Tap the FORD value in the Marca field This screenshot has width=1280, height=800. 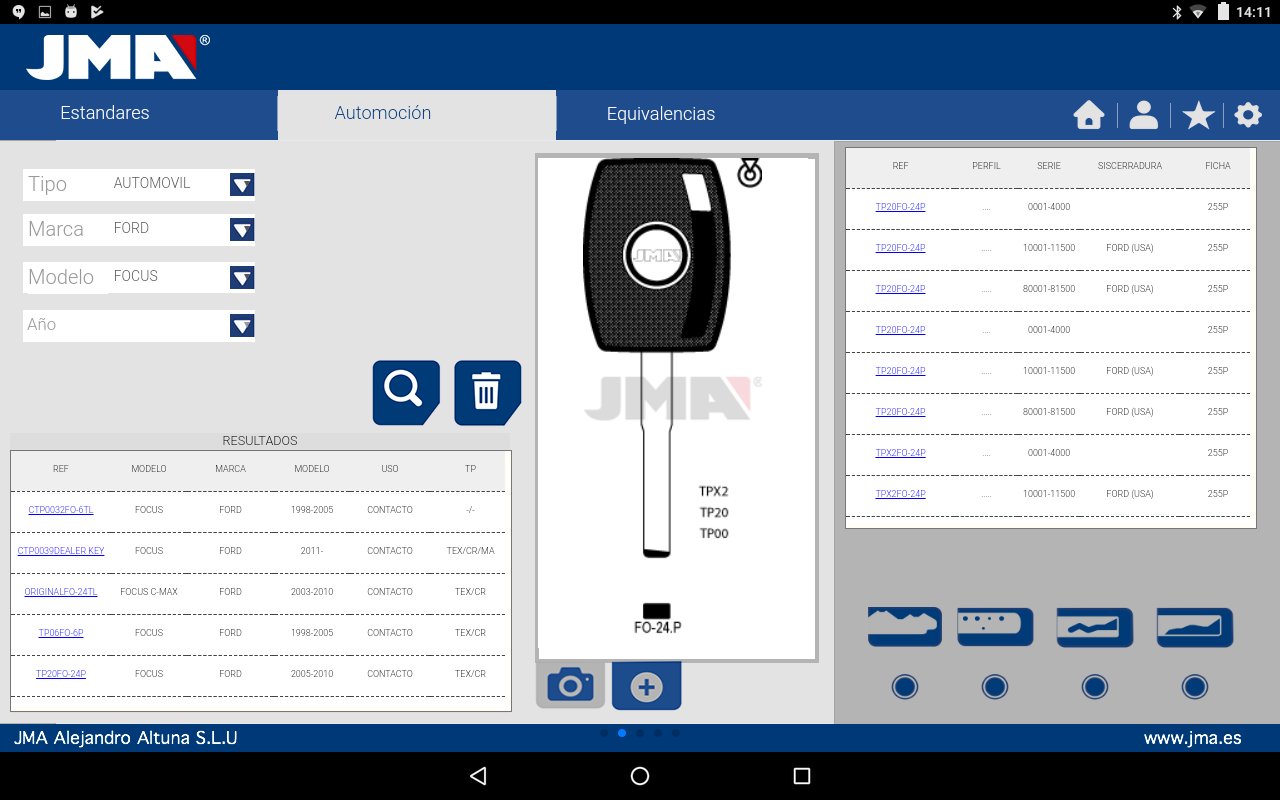131,228
